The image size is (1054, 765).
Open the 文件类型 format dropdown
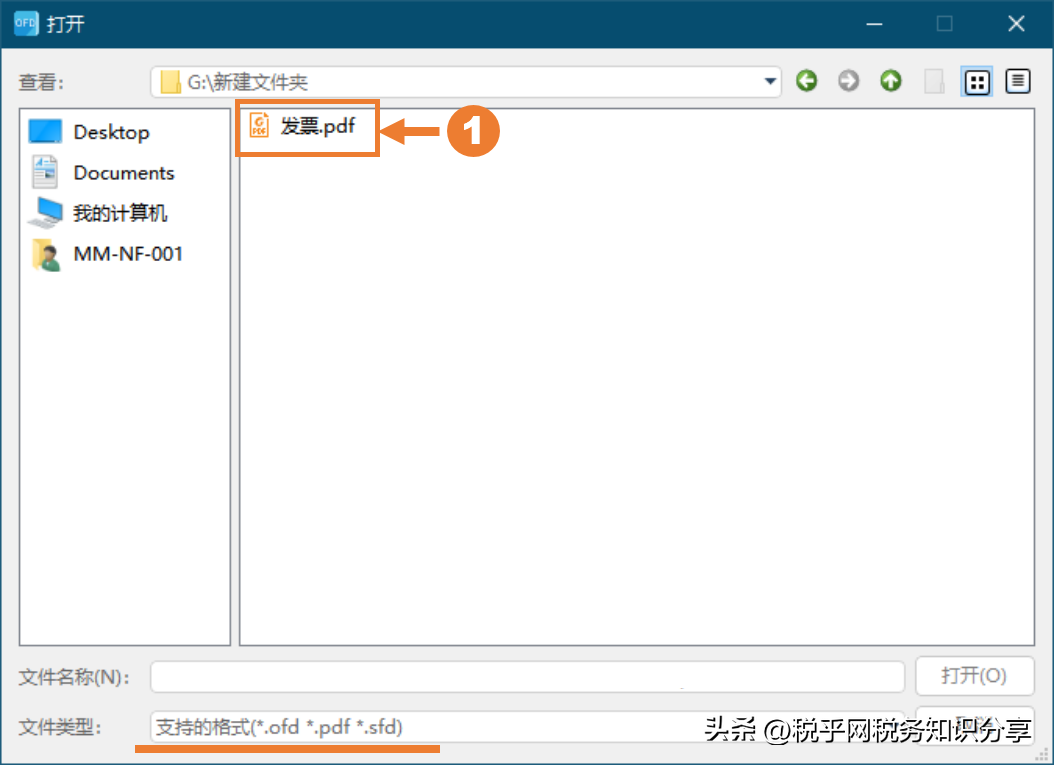(527, 727)
